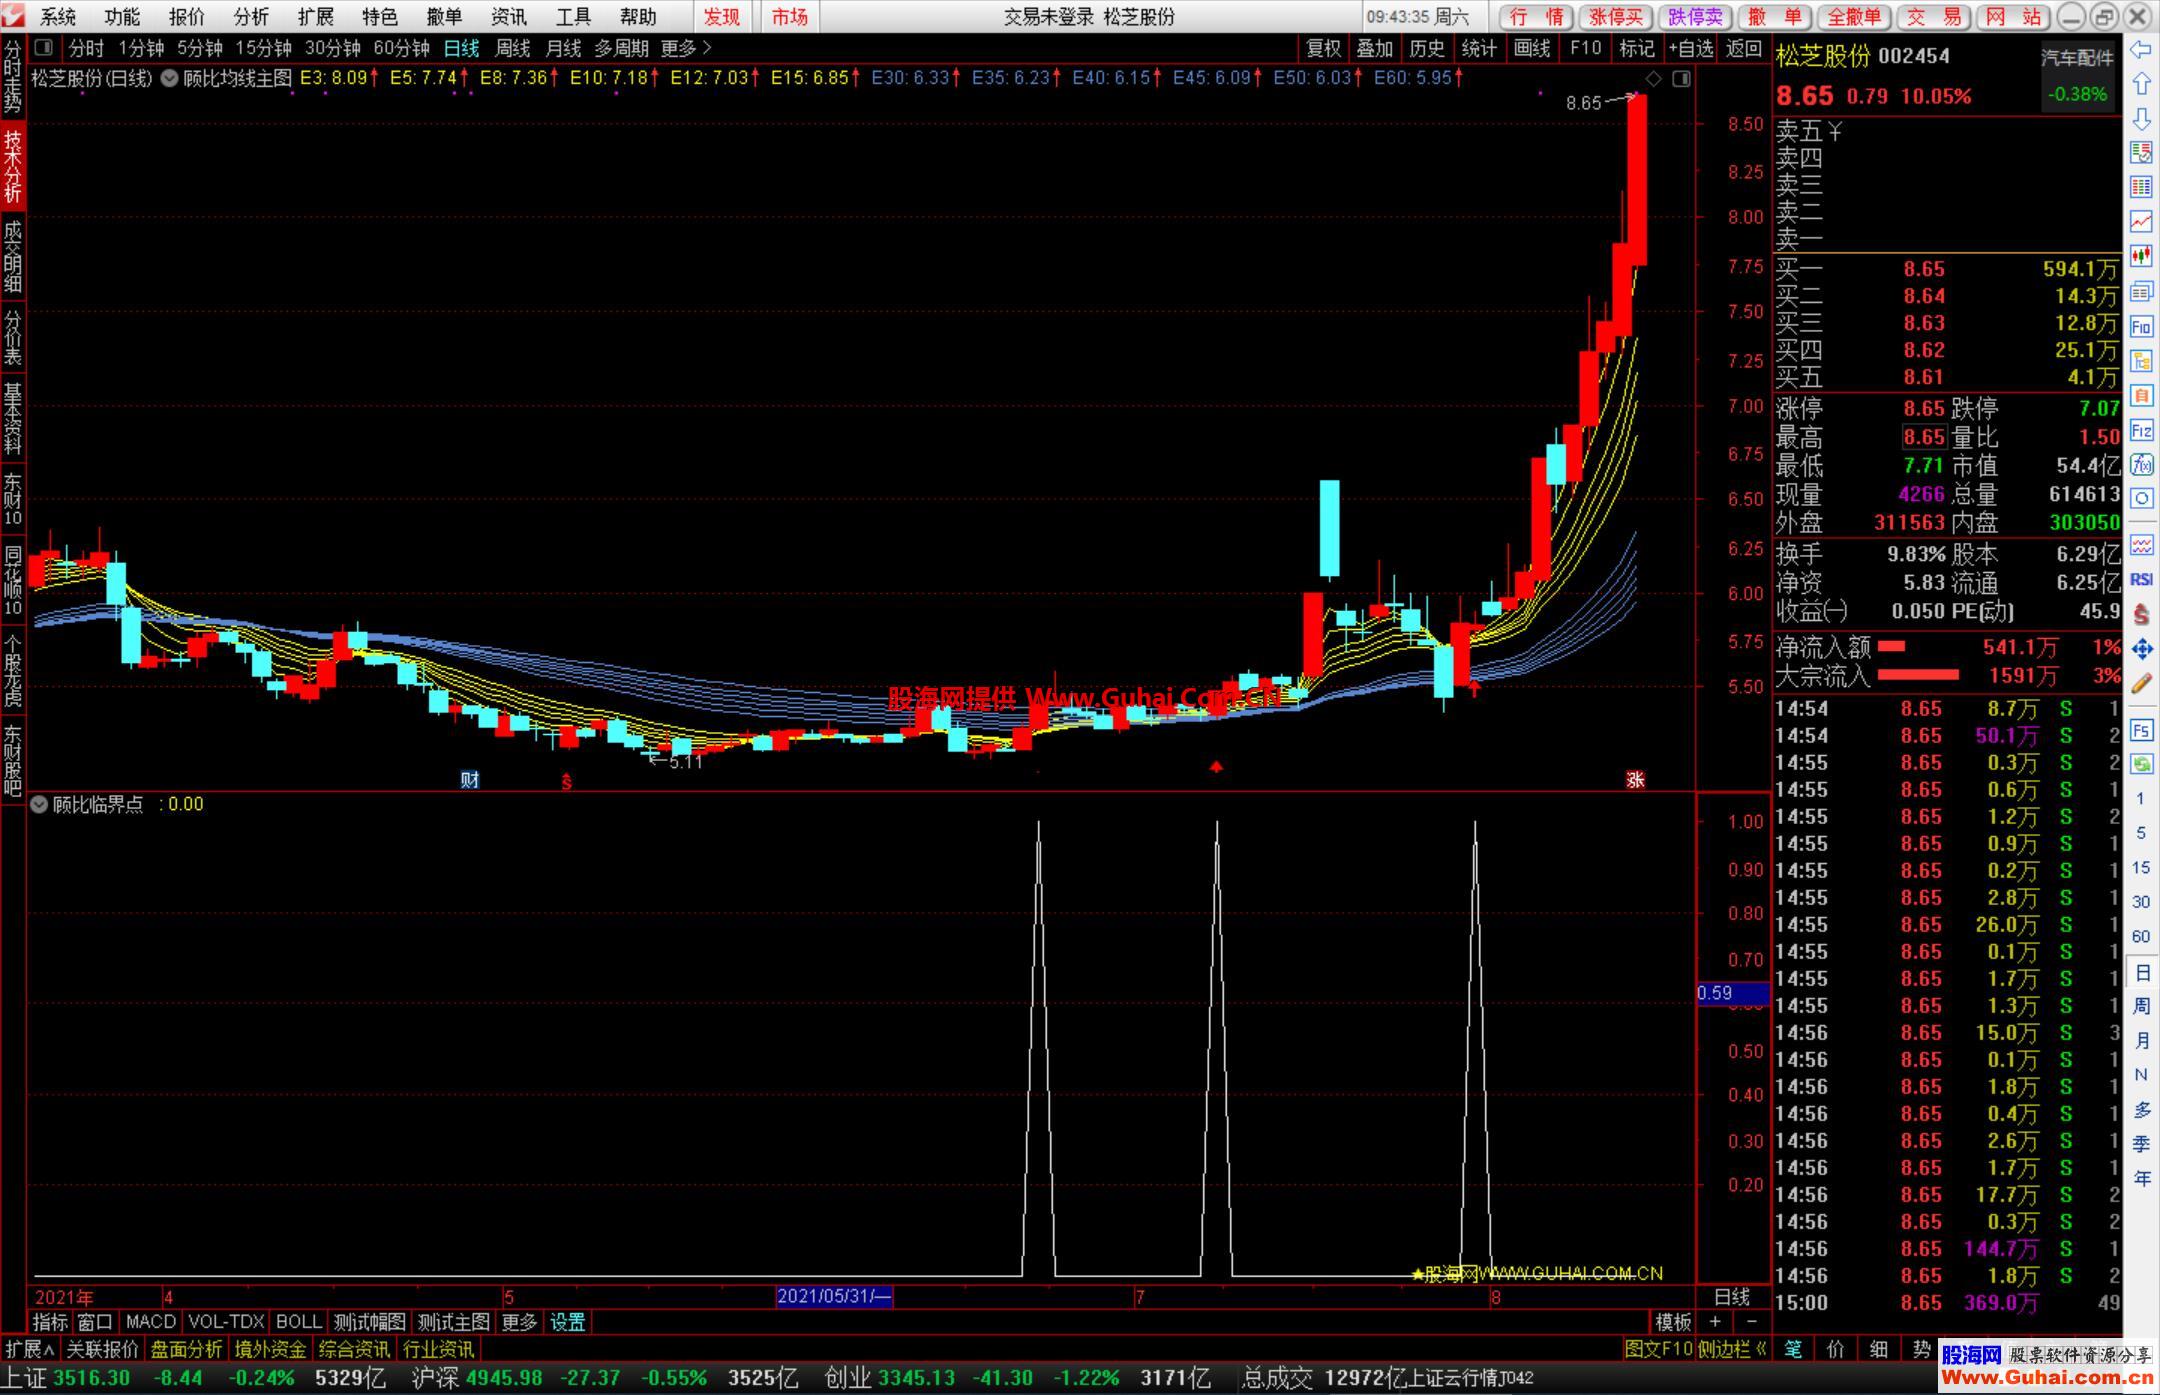Open the 分析 menu
This screenshot has height=1395, width=2160.
tap(251, 17)
